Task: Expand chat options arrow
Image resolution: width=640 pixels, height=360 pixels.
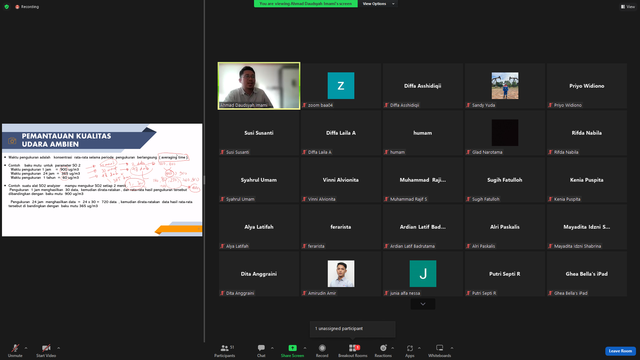Action: coord(272,348)
